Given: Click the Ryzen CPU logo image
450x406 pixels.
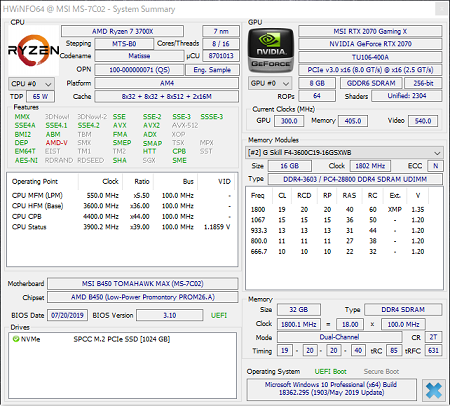Looking at the screenshot, I should (34, 51).
